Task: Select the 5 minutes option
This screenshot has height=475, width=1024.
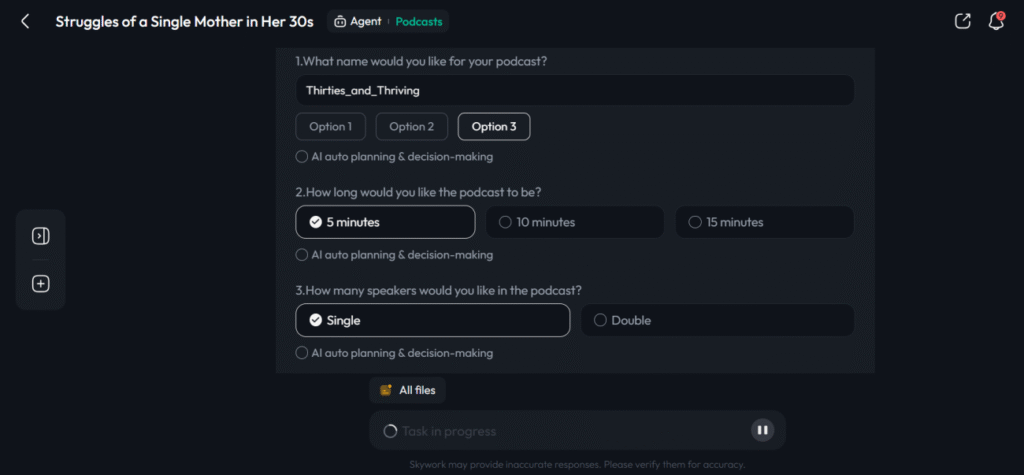Action: pyautogui.click(x=385, y=222)
